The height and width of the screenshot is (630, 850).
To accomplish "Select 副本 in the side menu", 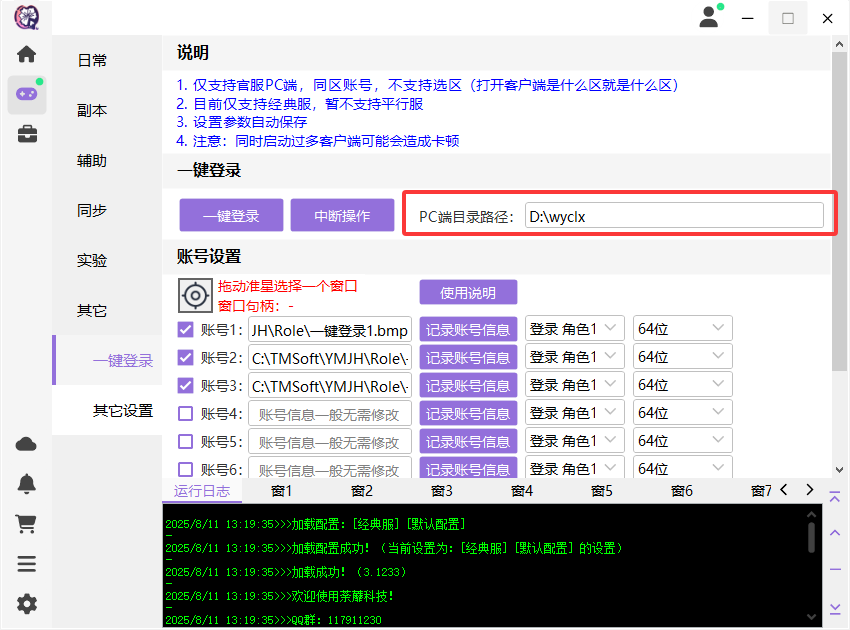I will click(x=92, y=110).
